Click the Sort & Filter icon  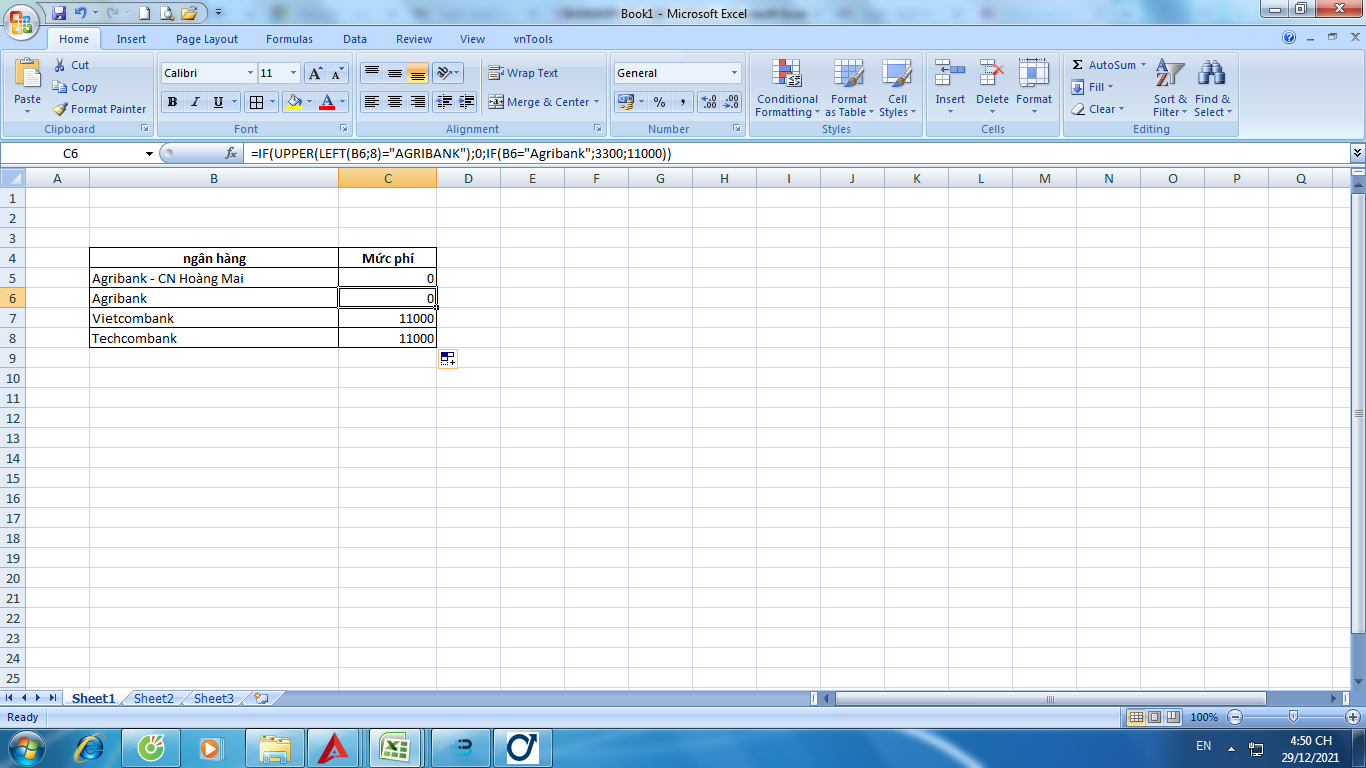(1170, 75)
